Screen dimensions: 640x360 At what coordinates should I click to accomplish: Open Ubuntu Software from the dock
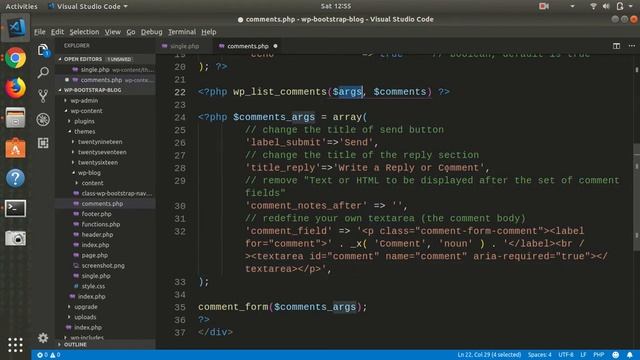coord(16,148)
